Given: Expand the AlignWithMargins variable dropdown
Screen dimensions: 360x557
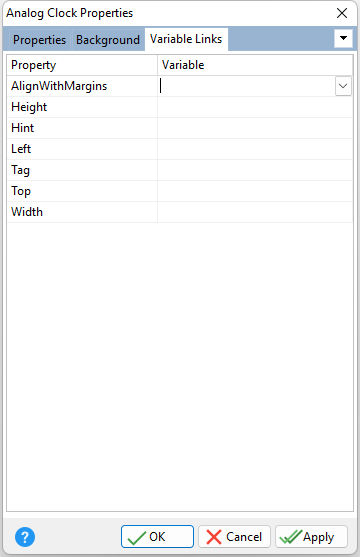Looking at the screenshot, I should click(x=343, y=86).
